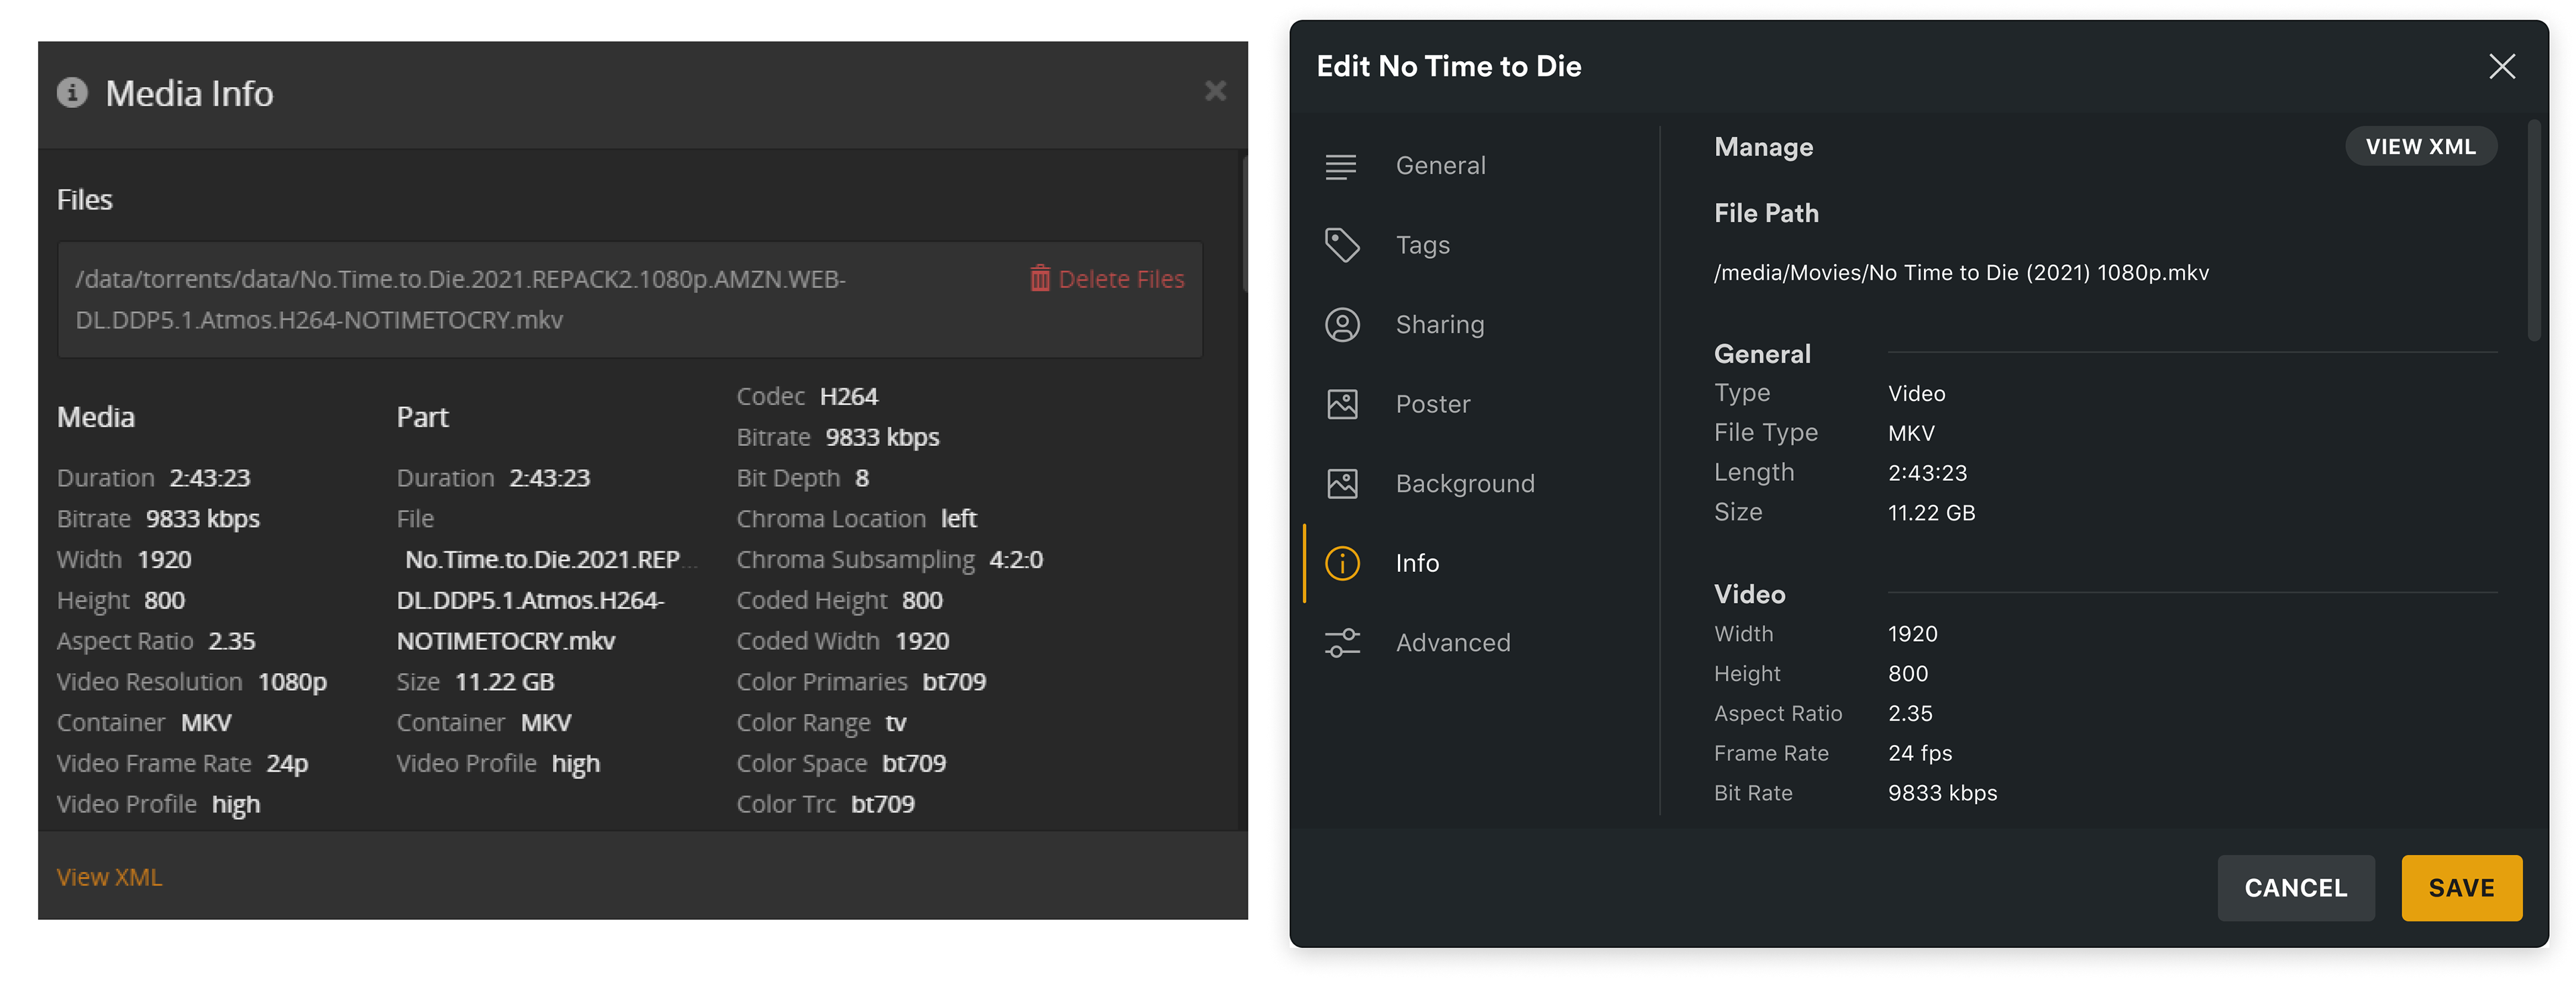The image size is (2576, 981).
Task: Click the Aspect Ratio value 2.35 in Edit dialog
Action: pos(1910,713)
